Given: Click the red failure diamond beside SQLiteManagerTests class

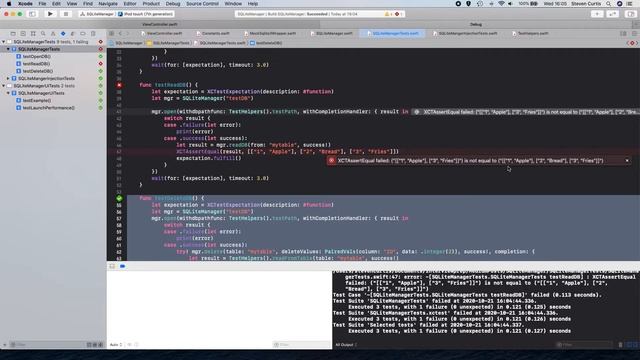Looking at the screenshot, I should coord(100,49).
